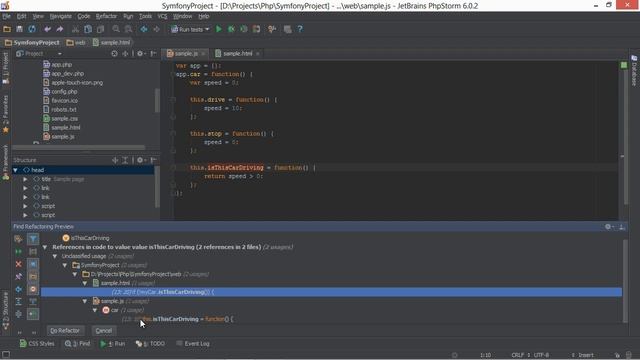Open Structure panel gear settings
640x360 pixels.
(140, 160)
